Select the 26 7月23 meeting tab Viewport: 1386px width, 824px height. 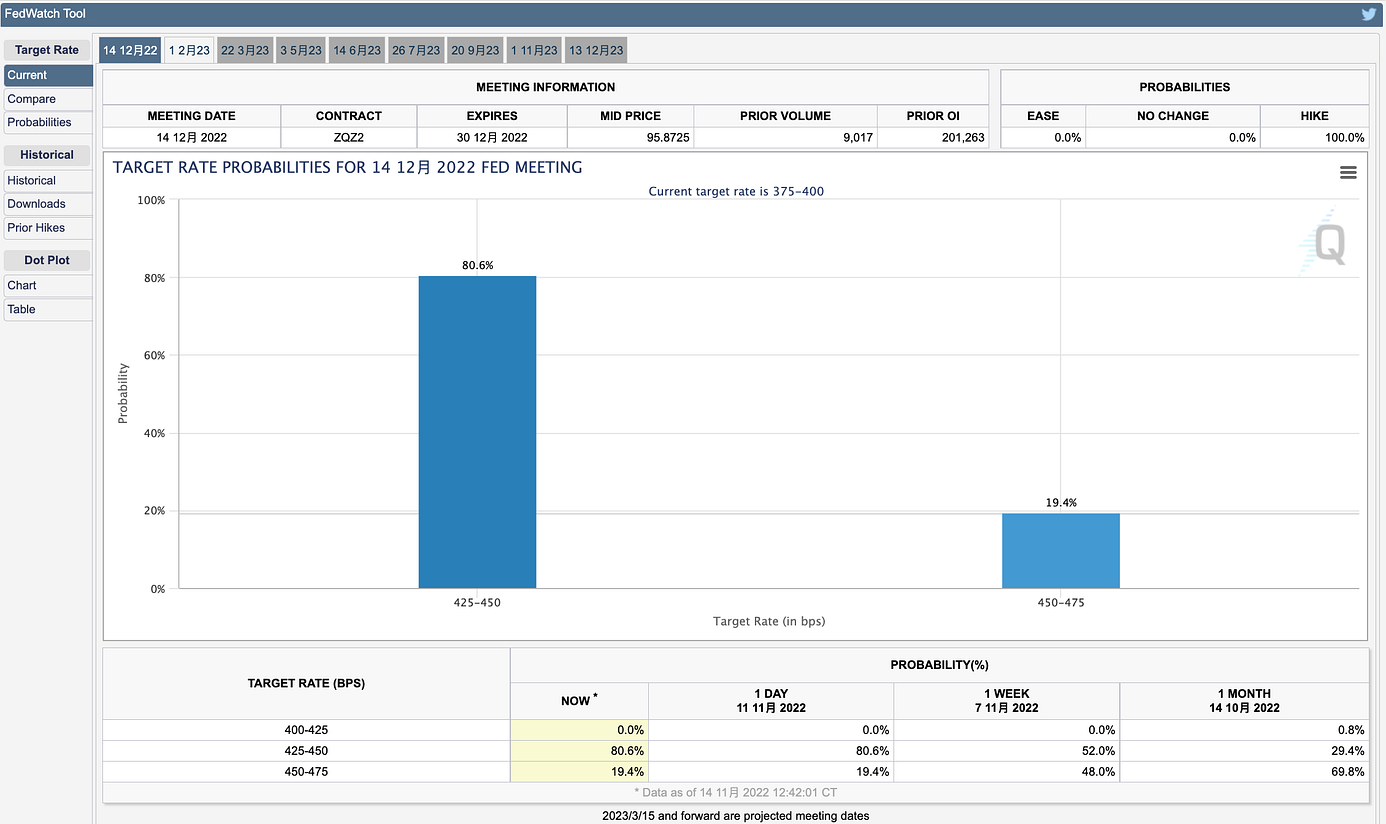[416, 50]
